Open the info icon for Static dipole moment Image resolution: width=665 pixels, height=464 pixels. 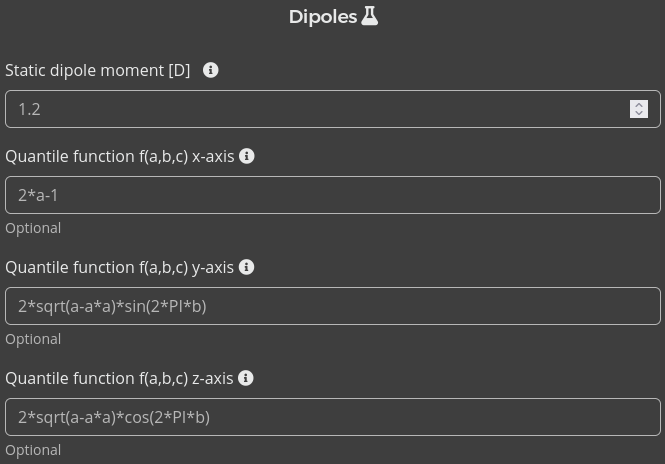click(210, 70)
